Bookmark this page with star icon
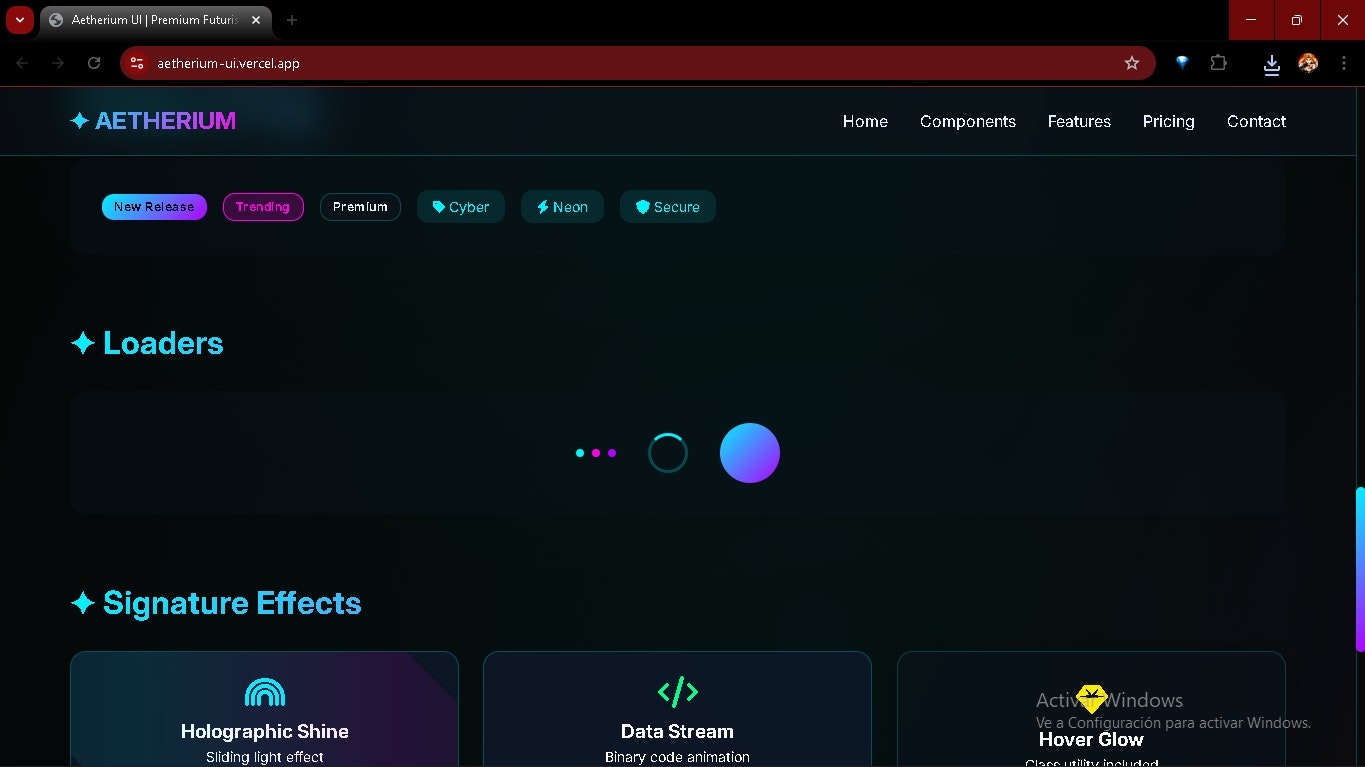 [x=1132, y=63]
